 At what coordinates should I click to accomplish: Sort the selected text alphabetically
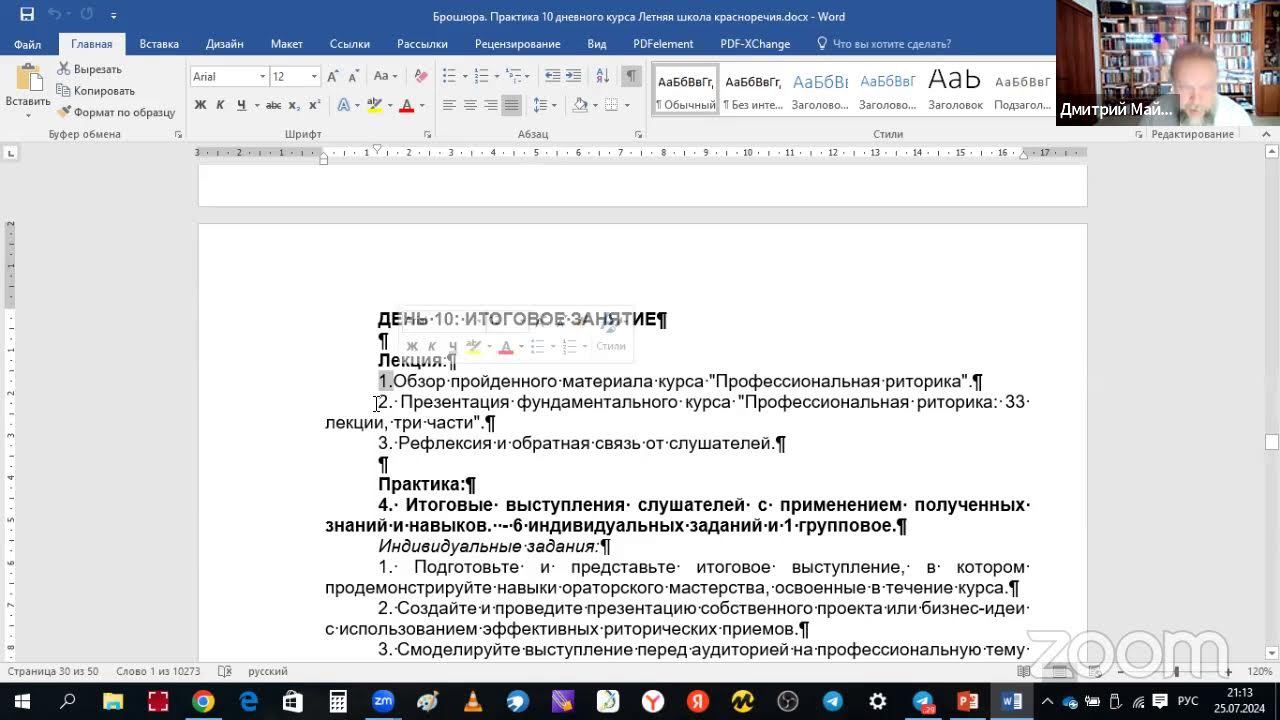[603, 76]
